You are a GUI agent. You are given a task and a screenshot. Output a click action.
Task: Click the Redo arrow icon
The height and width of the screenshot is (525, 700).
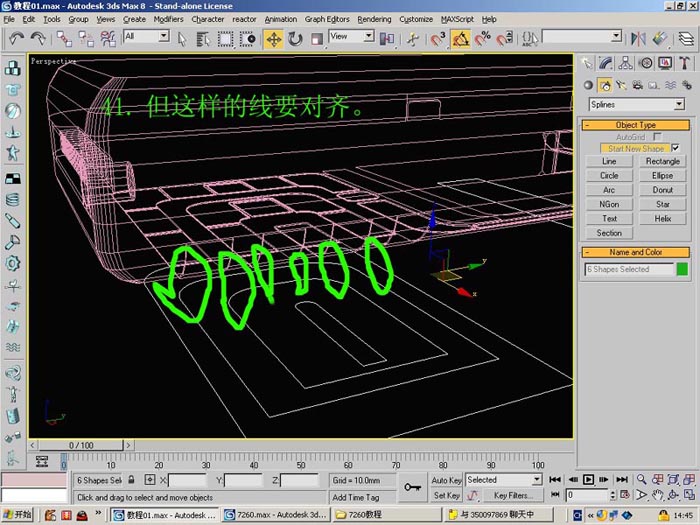pyautogui.click(x=38, y=39)
